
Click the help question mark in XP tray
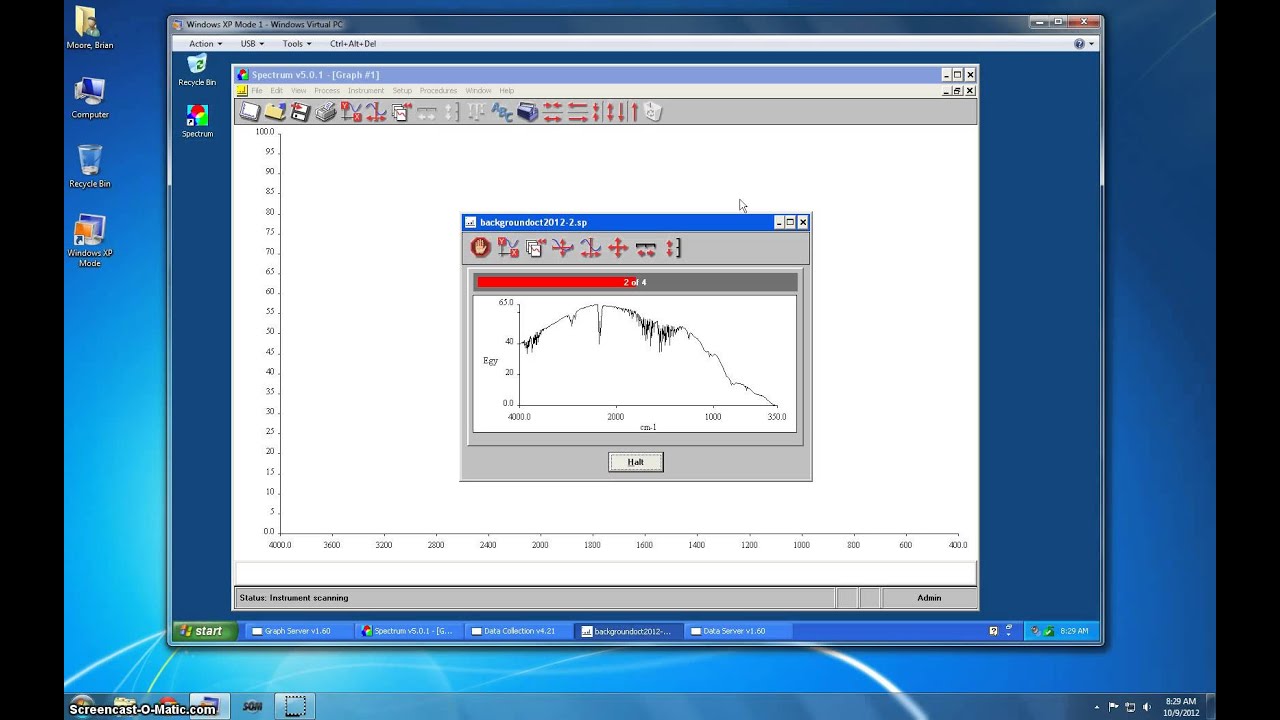[993, 631]
